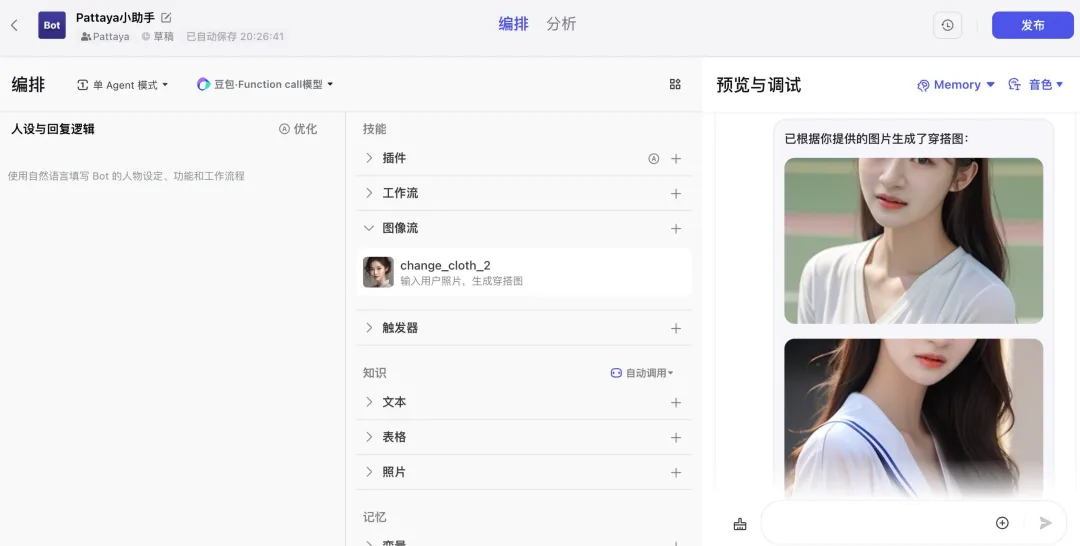Collapse the 图像流 section
This screenshot has width=1080, height=546.
[369, 228]
